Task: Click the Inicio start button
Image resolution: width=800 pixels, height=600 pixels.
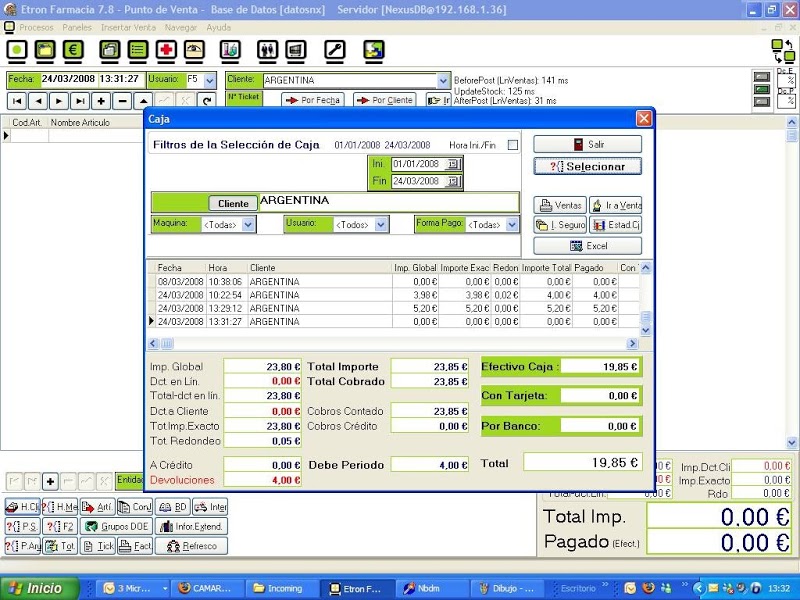Action: [40, 588]
